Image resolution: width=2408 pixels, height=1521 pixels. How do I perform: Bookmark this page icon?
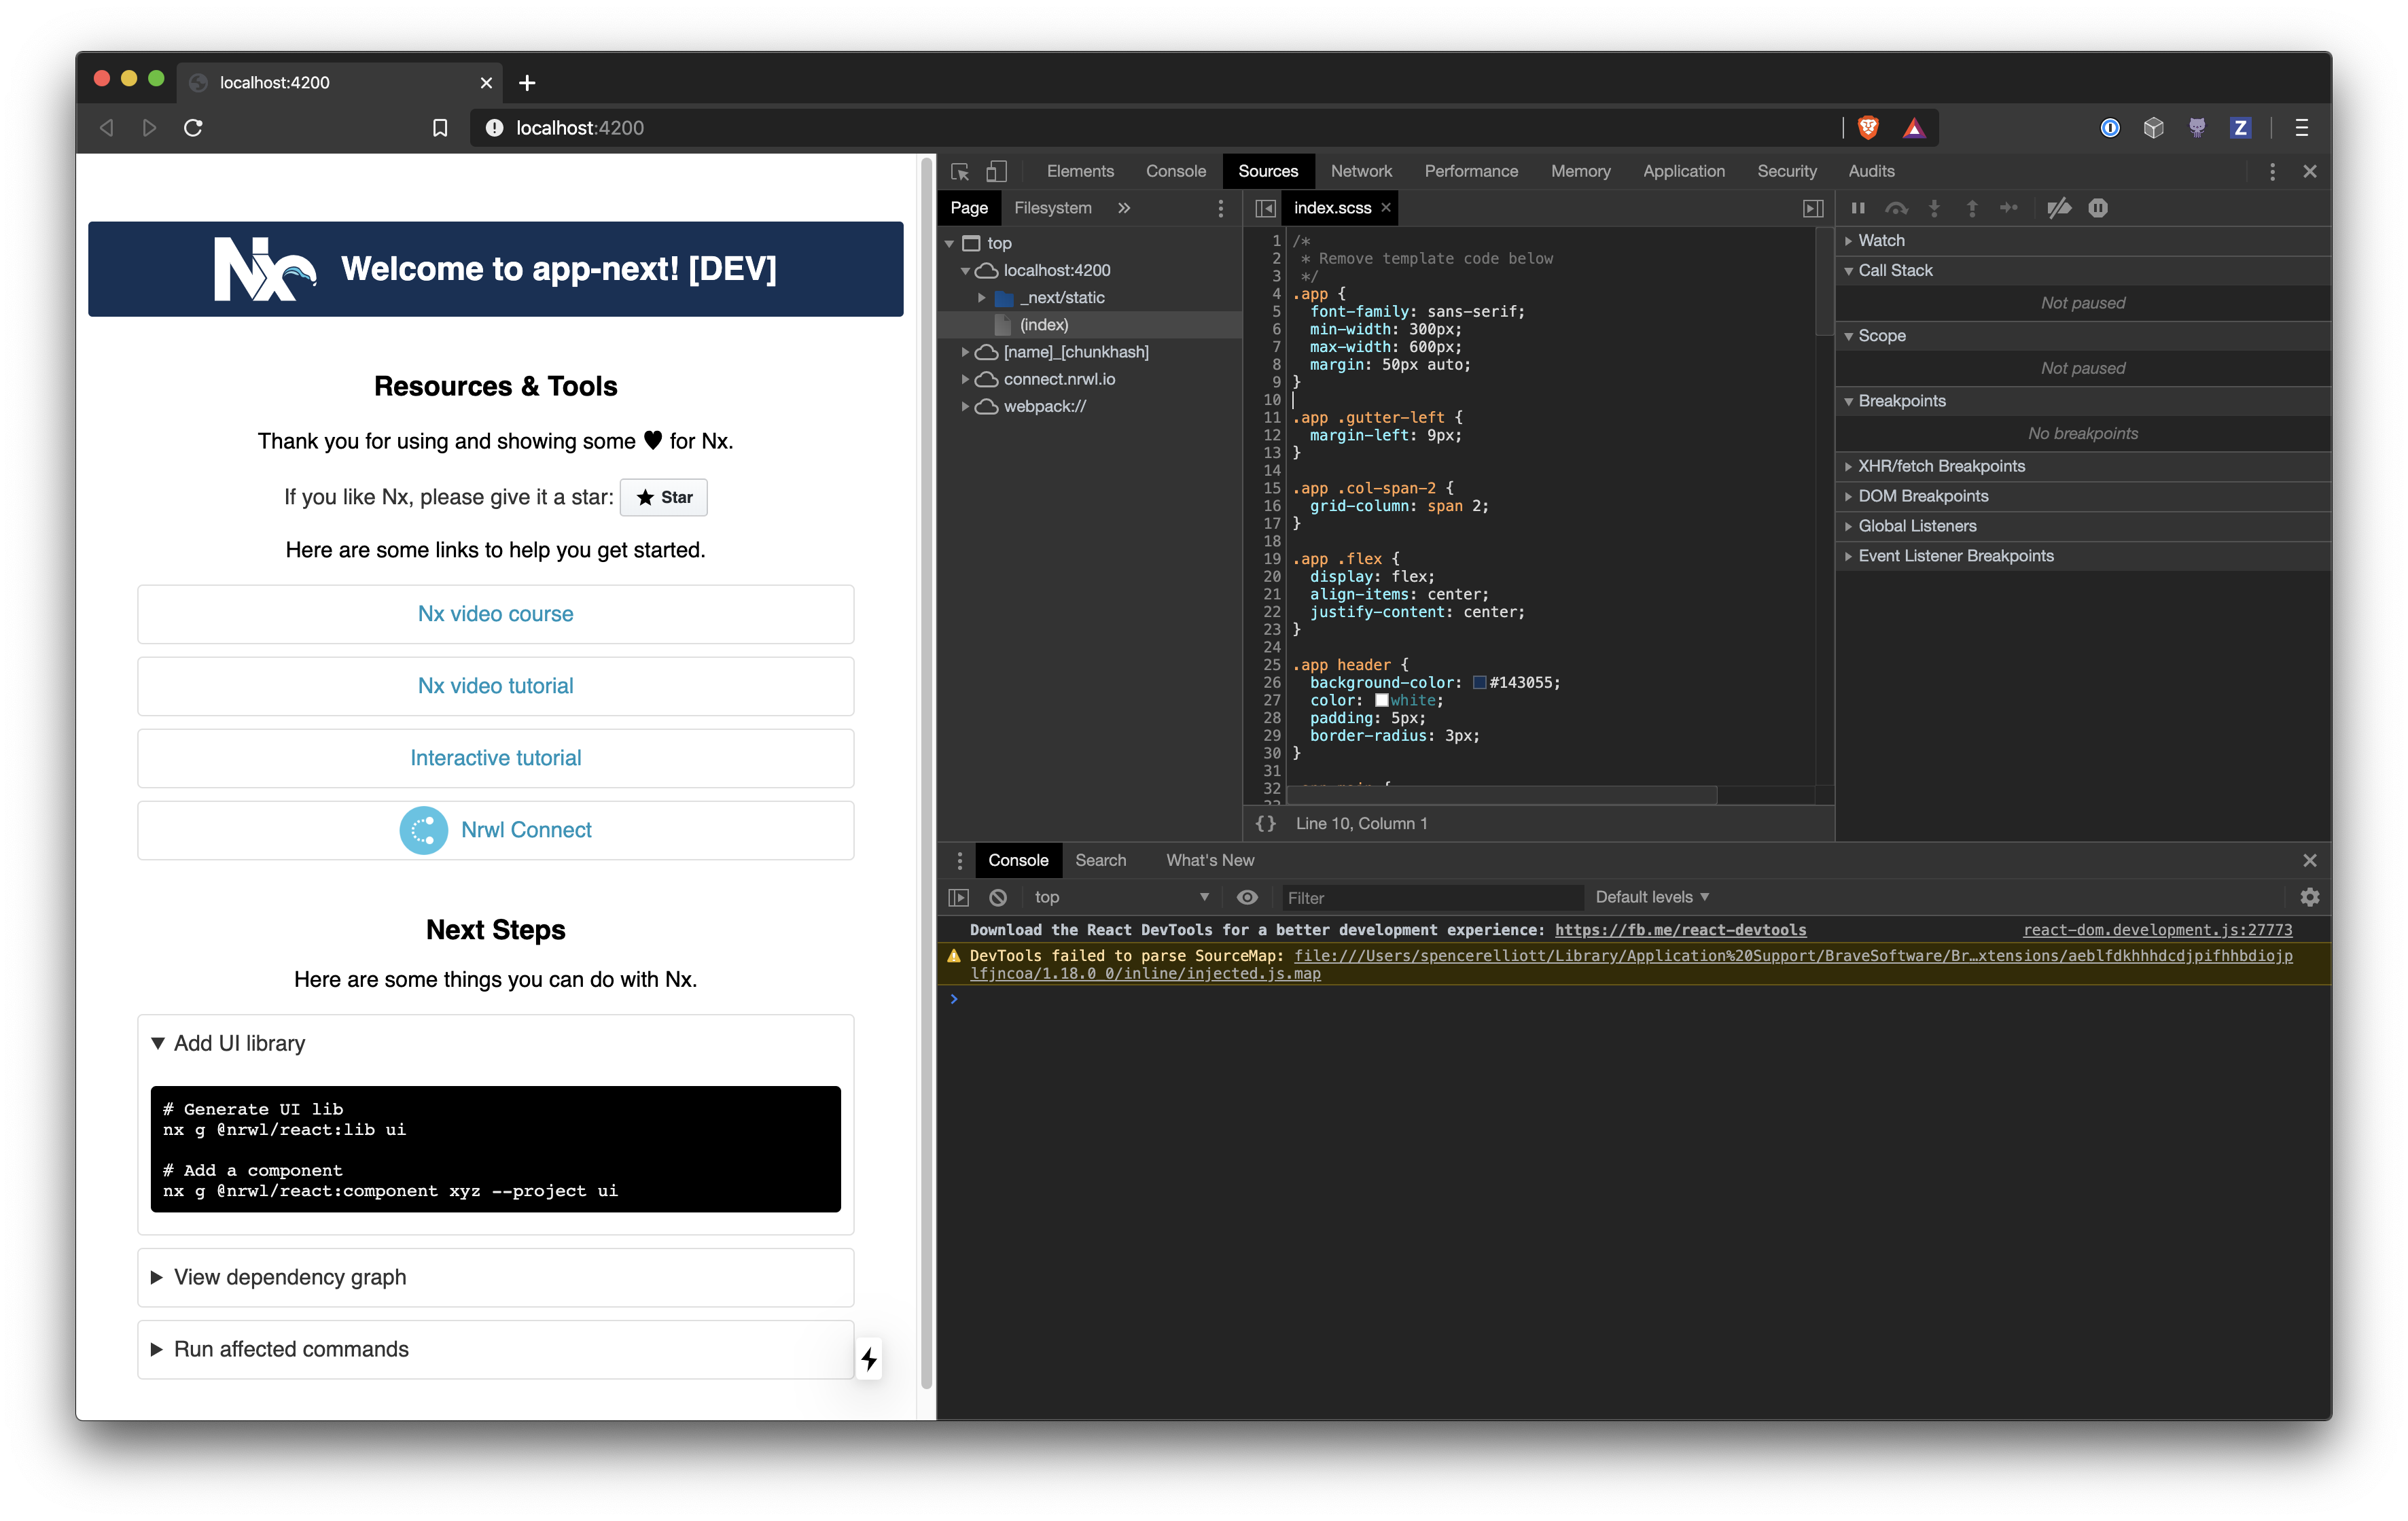coord(440,127)
